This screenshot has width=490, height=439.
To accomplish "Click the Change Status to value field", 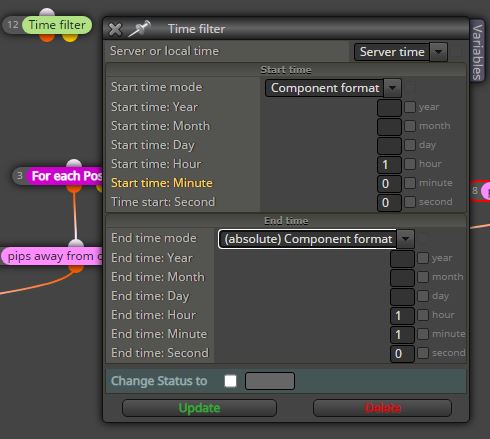I will click(x=270, y=381).
